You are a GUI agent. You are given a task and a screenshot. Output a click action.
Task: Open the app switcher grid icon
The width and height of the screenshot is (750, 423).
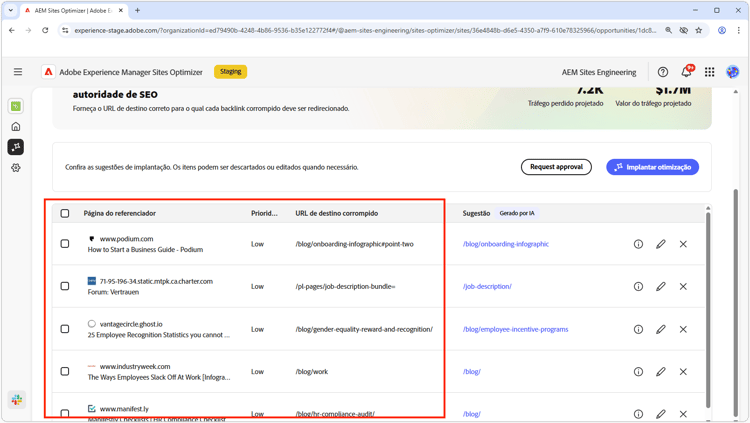point(709,72)
